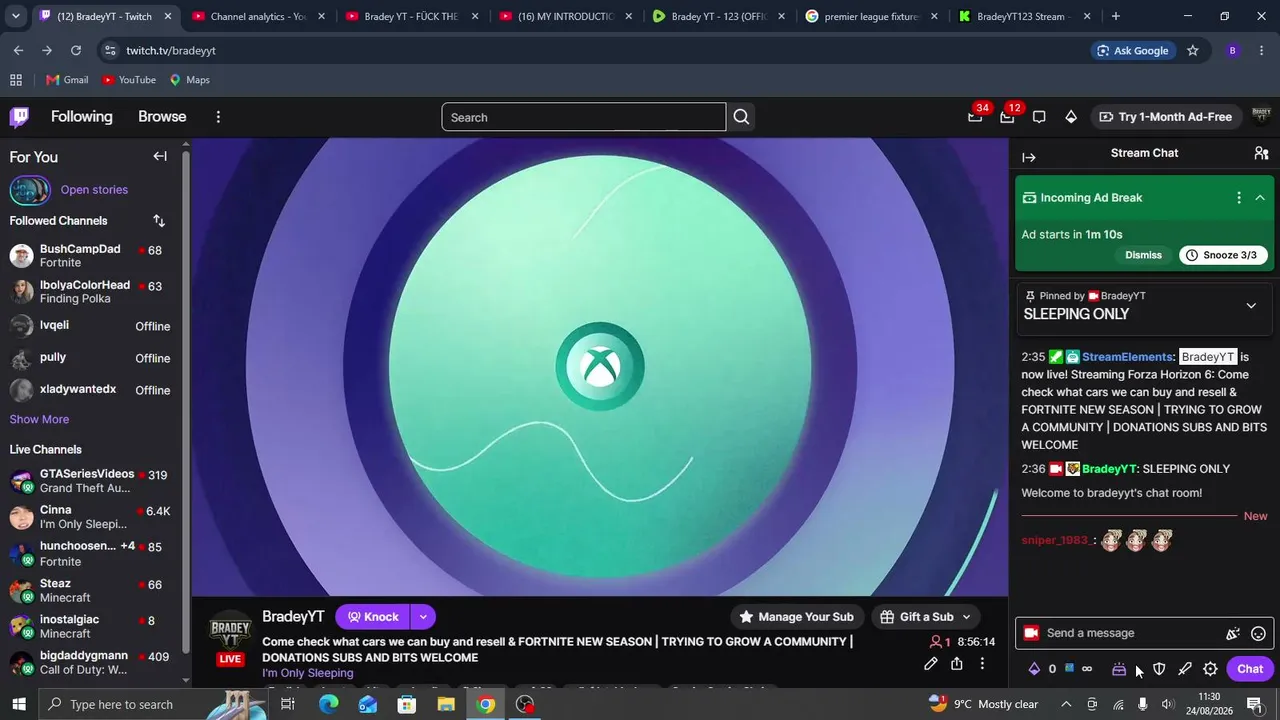
Task: Open BushCampDad's channel in the sidebar
Action: (x=91, y=256)
